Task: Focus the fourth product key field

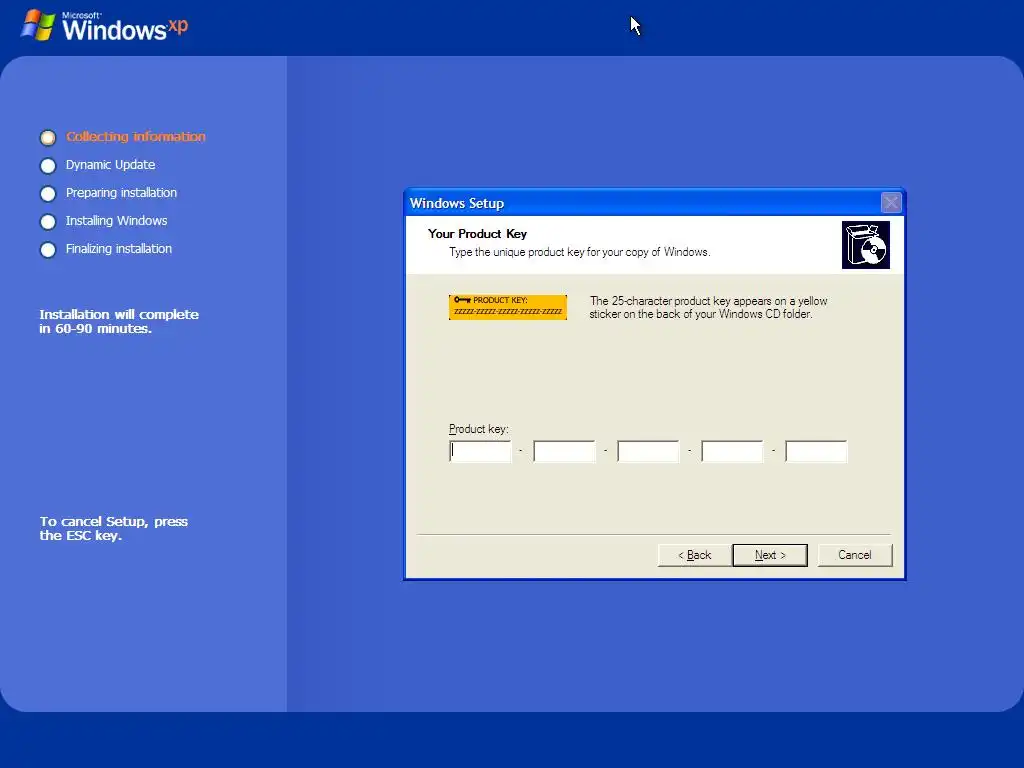Action: (732, 451)
